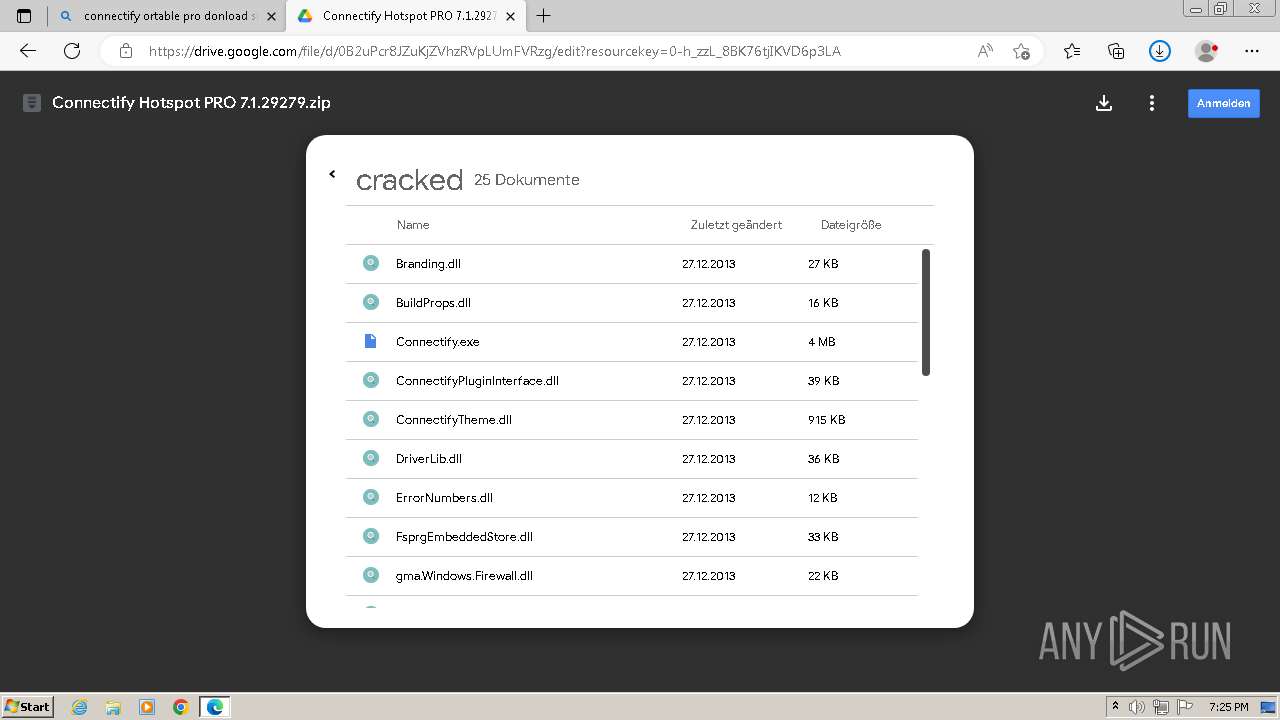Select the Branding.dll file name
The width and height of the screenshot is (1280, 720).
(x=428, y=264)
